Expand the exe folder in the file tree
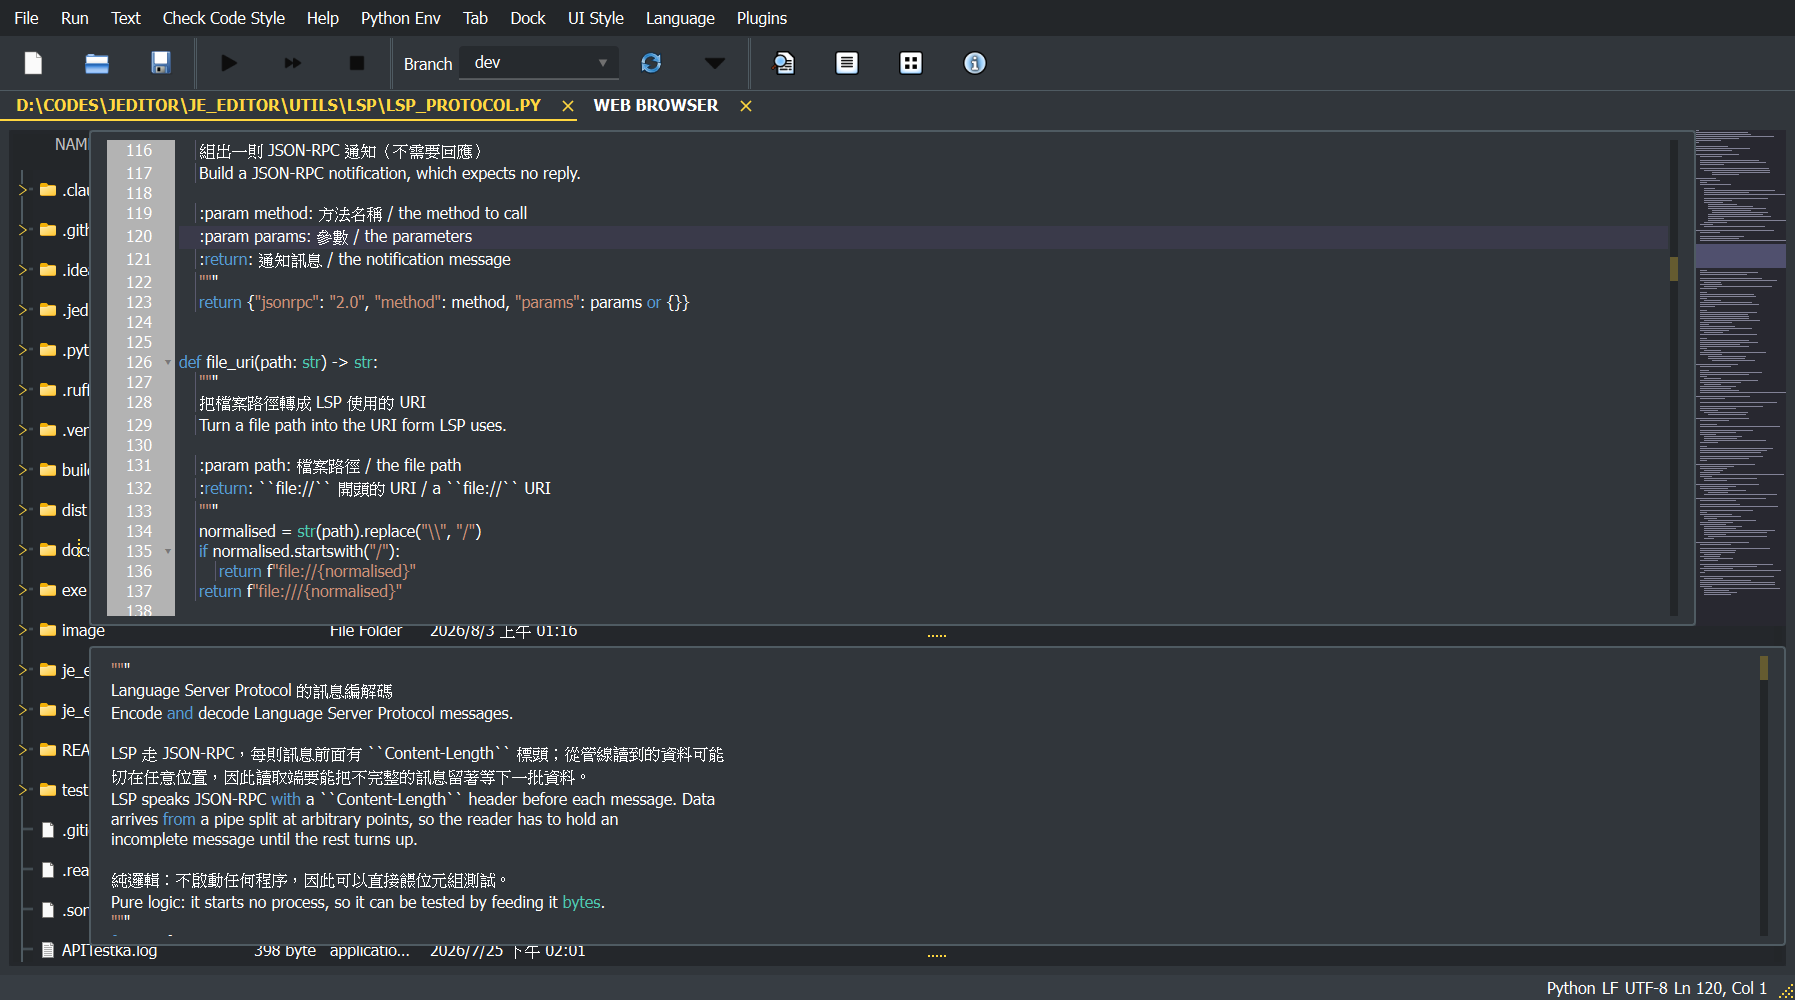Viewport: 1795px width, 1000px height. 24,590
